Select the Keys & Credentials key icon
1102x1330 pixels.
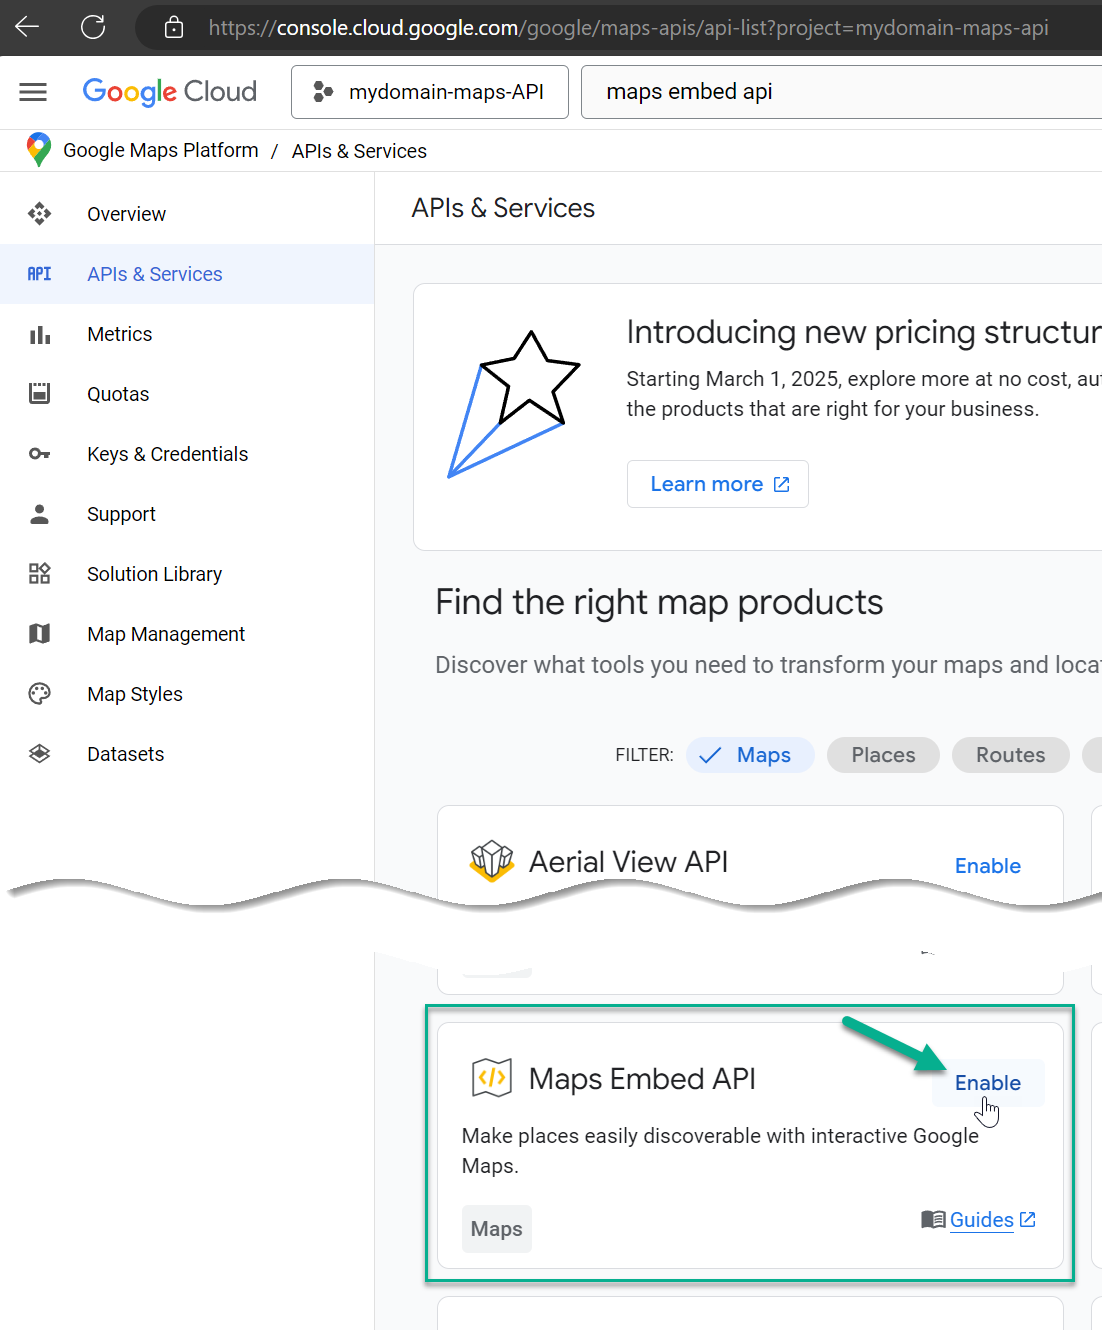[39, 454]
